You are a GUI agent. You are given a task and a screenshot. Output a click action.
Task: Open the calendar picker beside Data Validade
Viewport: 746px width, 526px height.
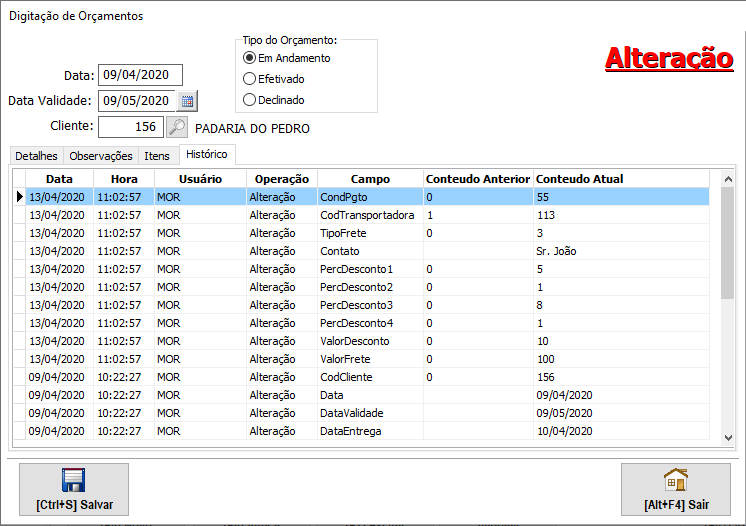[x=187, y=100]
